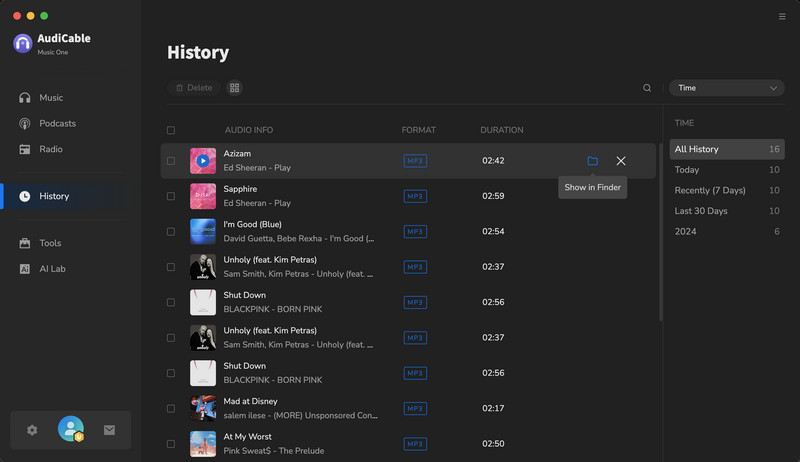Open Sapphire album thumbnail

tap(203, 196)
